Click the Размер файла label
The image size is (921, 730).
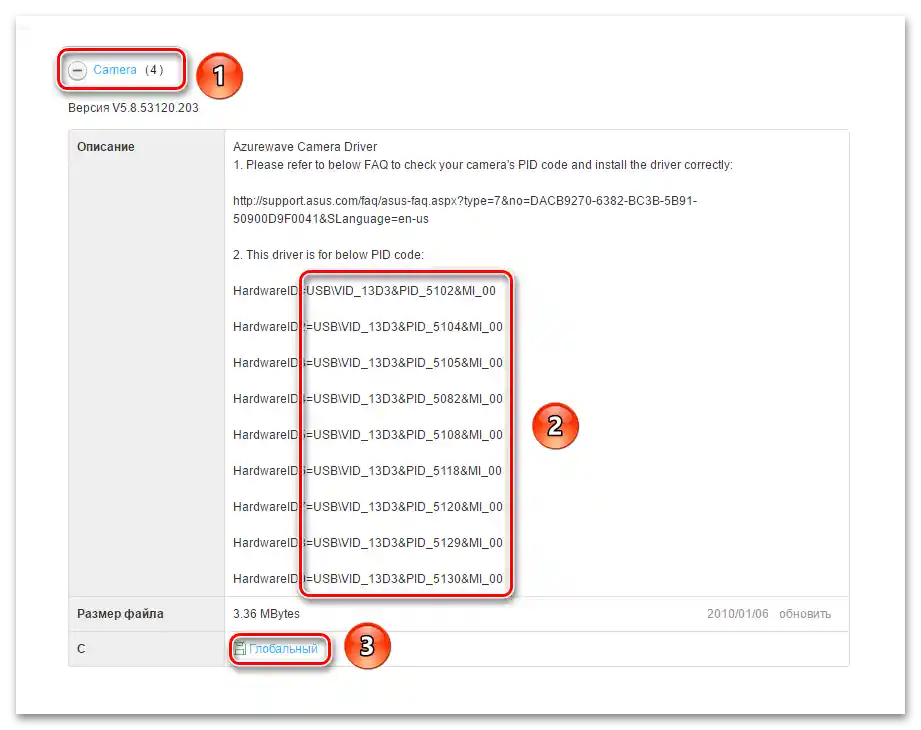point(120,614)
